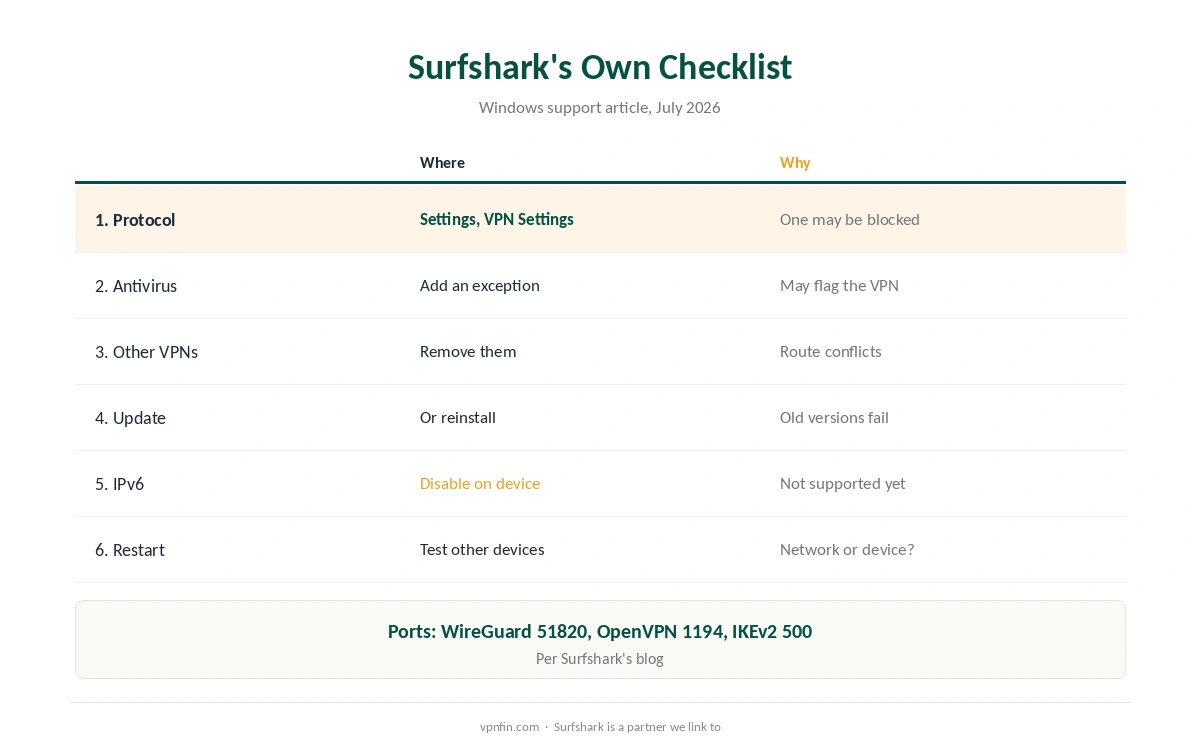The height and width of the screenshot is (746, 1200).
Task: Select the "5. IPv6" row label
Action: point(119,484)
